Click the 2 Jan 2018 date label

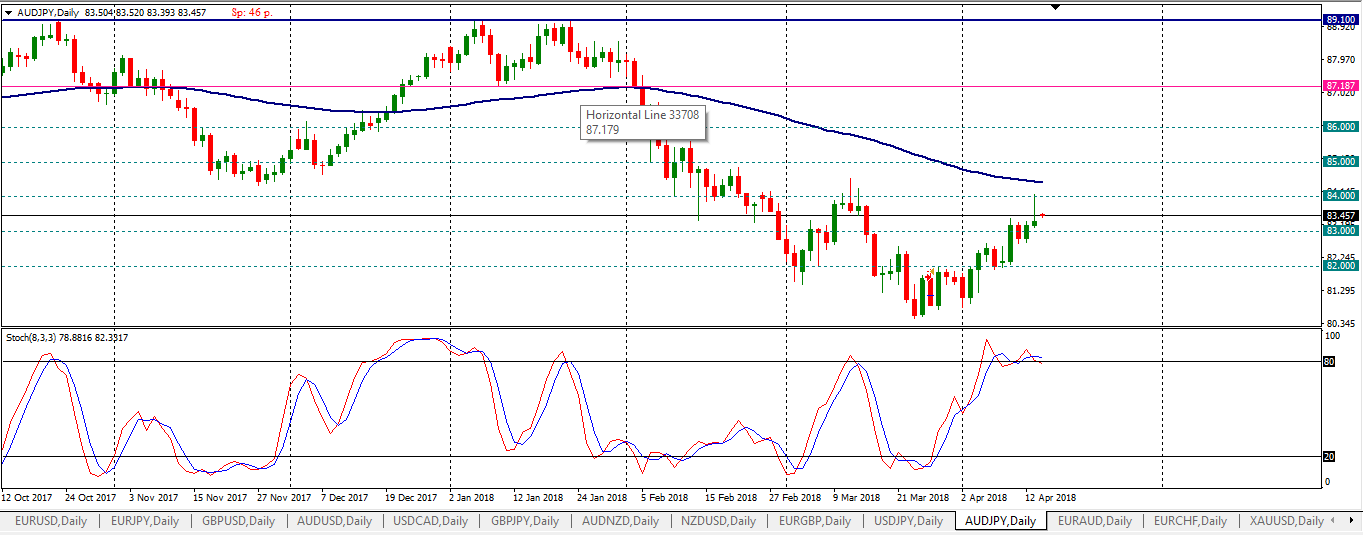[472, 497]
